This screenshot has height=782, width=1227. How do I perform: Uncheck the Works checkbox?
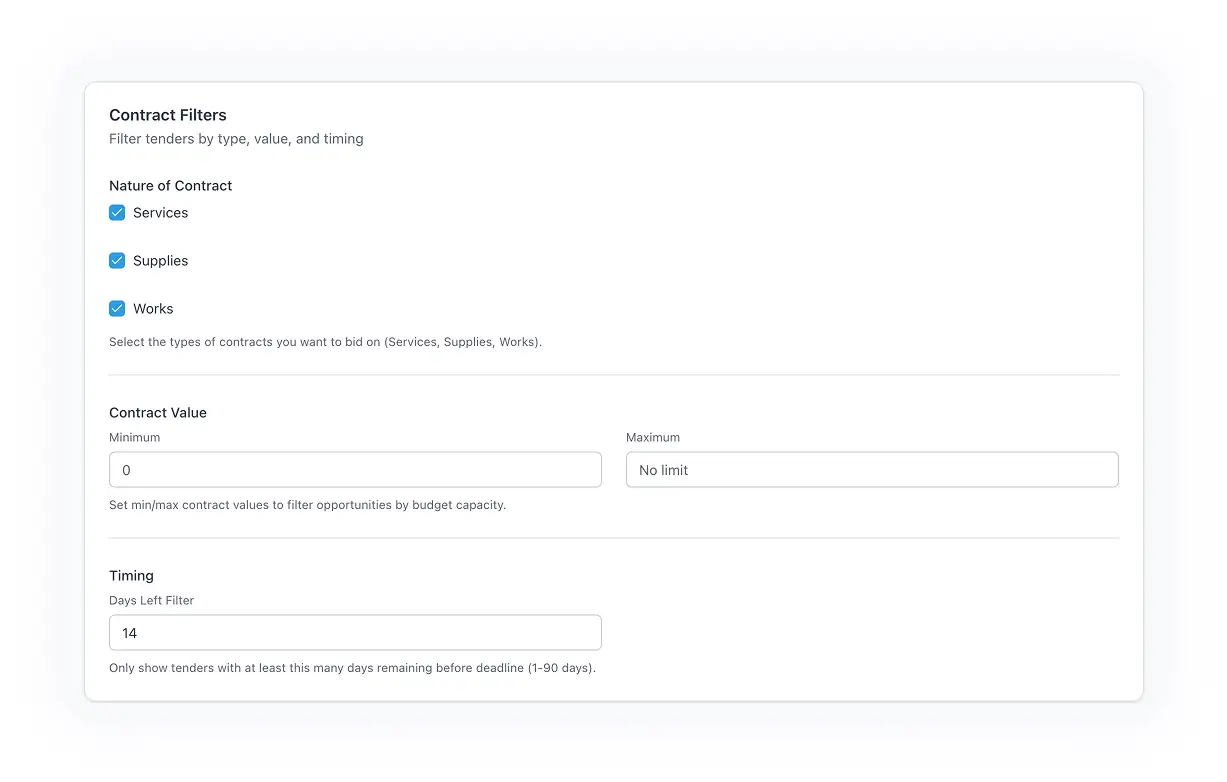(x=117, y=308)
